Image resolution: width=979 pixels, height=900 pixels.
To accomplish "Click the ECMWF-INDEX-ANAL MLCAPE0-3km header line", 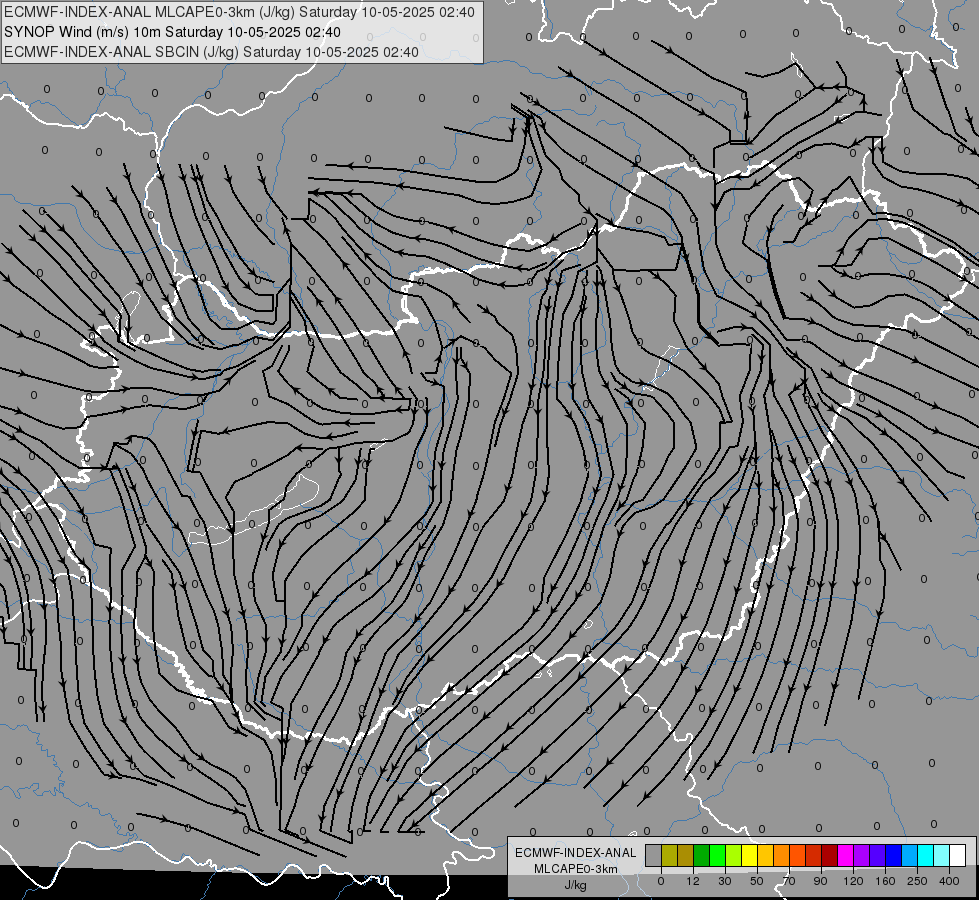I will [239, 12].
